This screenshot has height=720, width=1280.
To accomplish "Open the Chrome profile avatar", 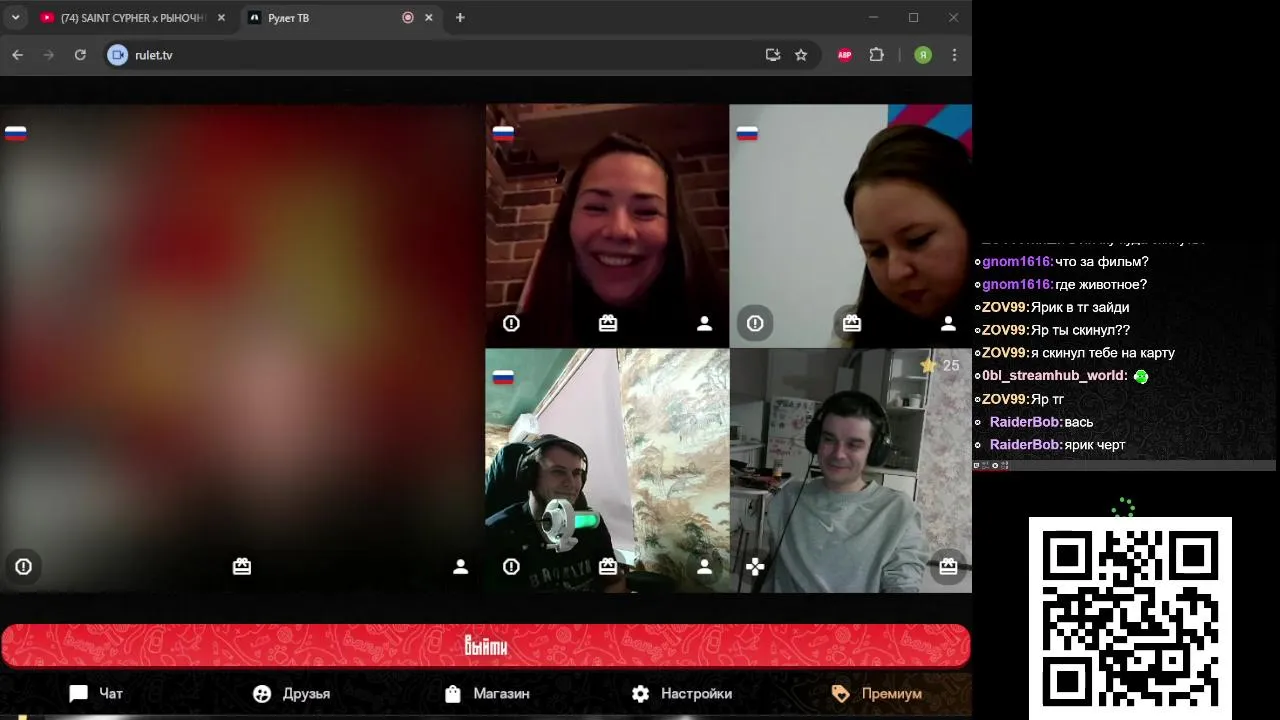I will [923, 55].
